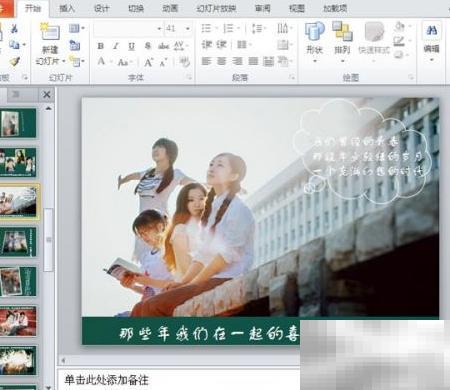Expand the font name combo box
The image size is (450, 390).
[159, 29]
